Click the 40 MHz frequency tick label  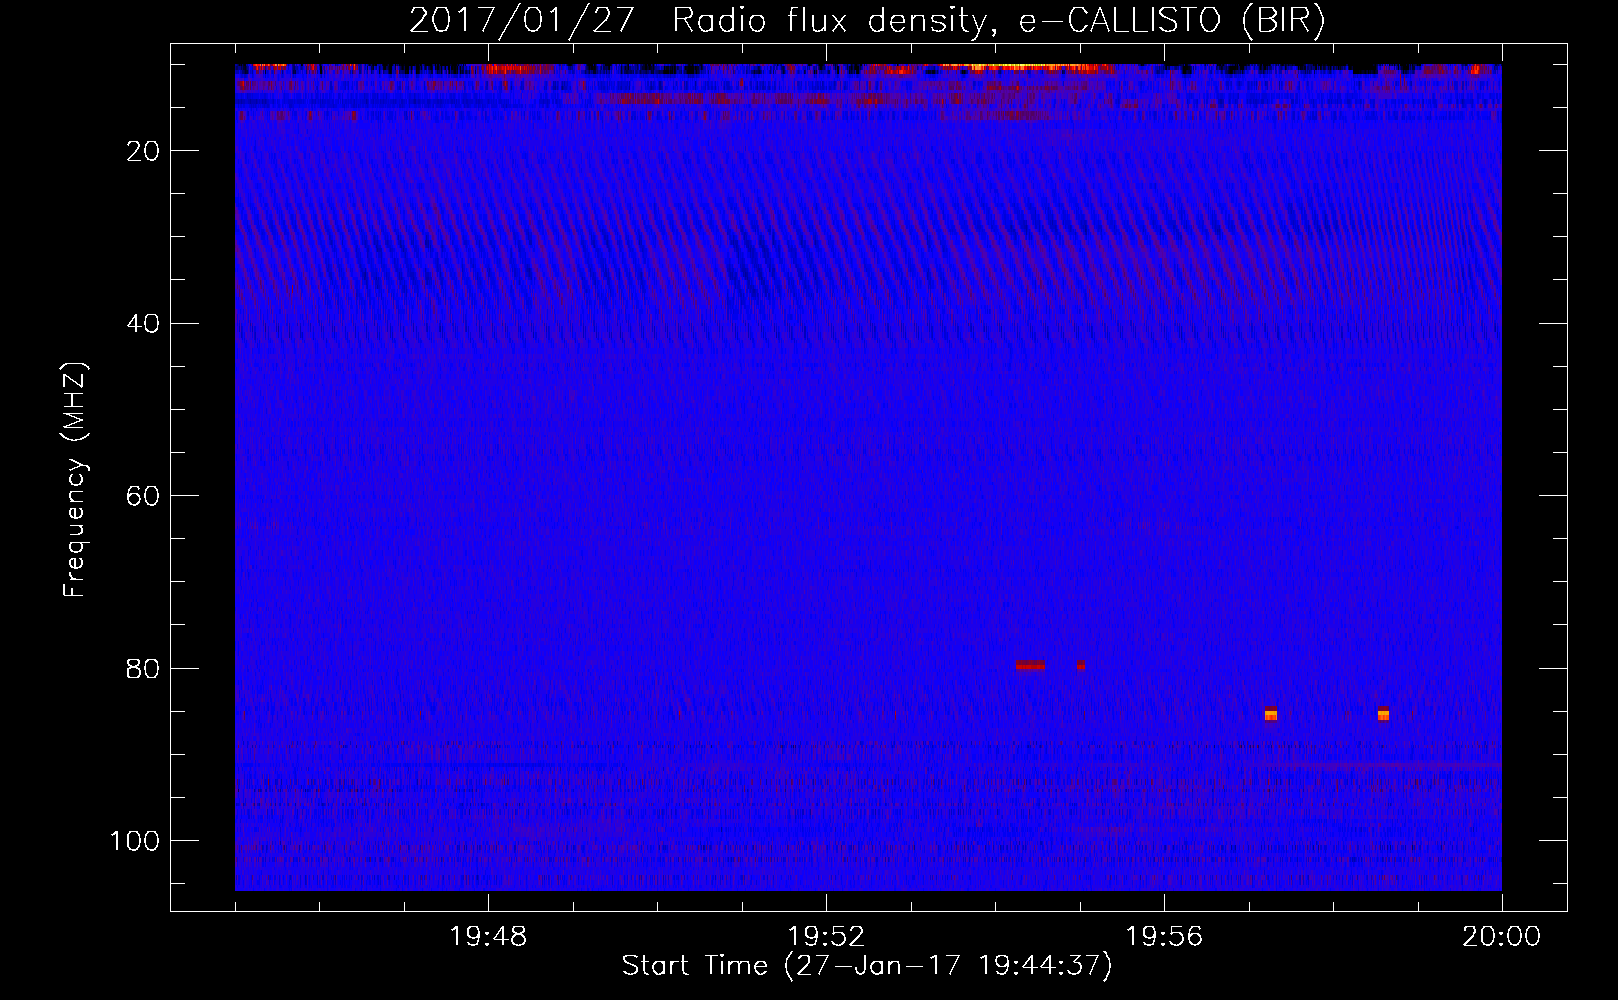[143, 323]
